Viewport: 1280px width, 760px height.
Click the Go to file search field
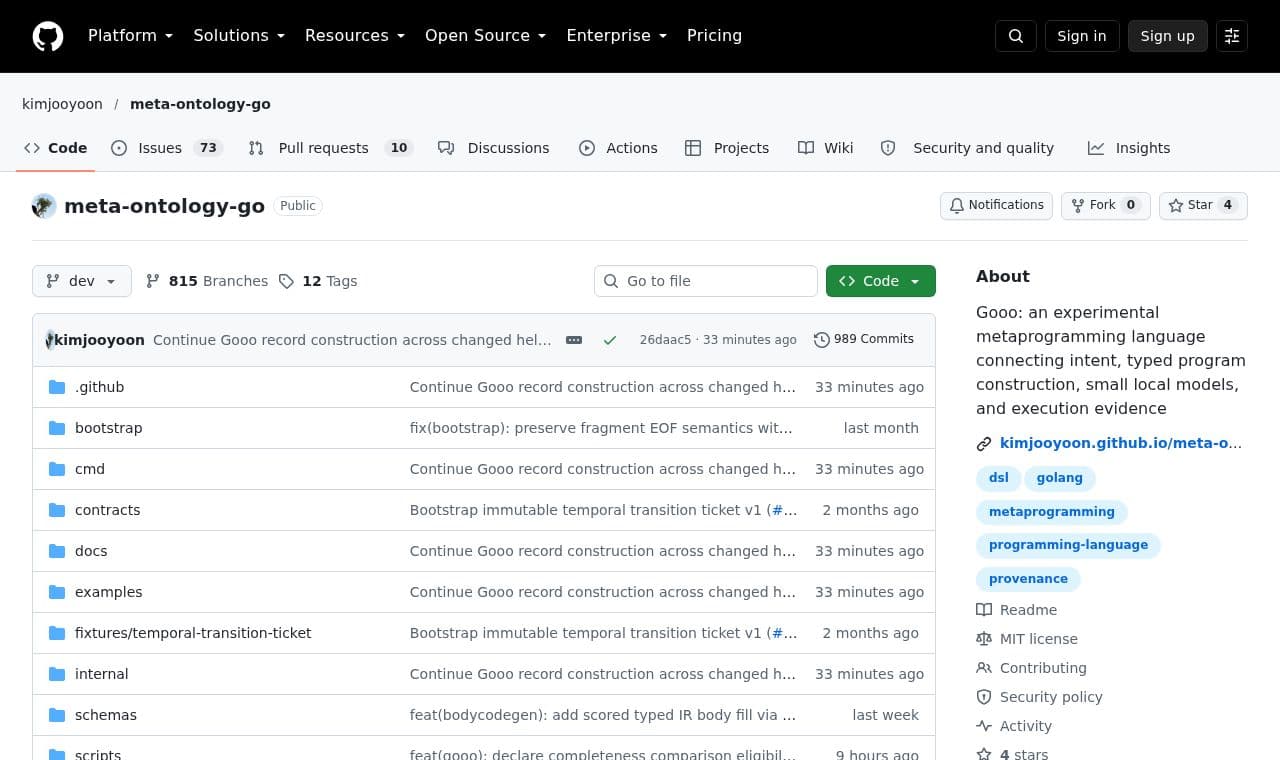coord(706,281)
